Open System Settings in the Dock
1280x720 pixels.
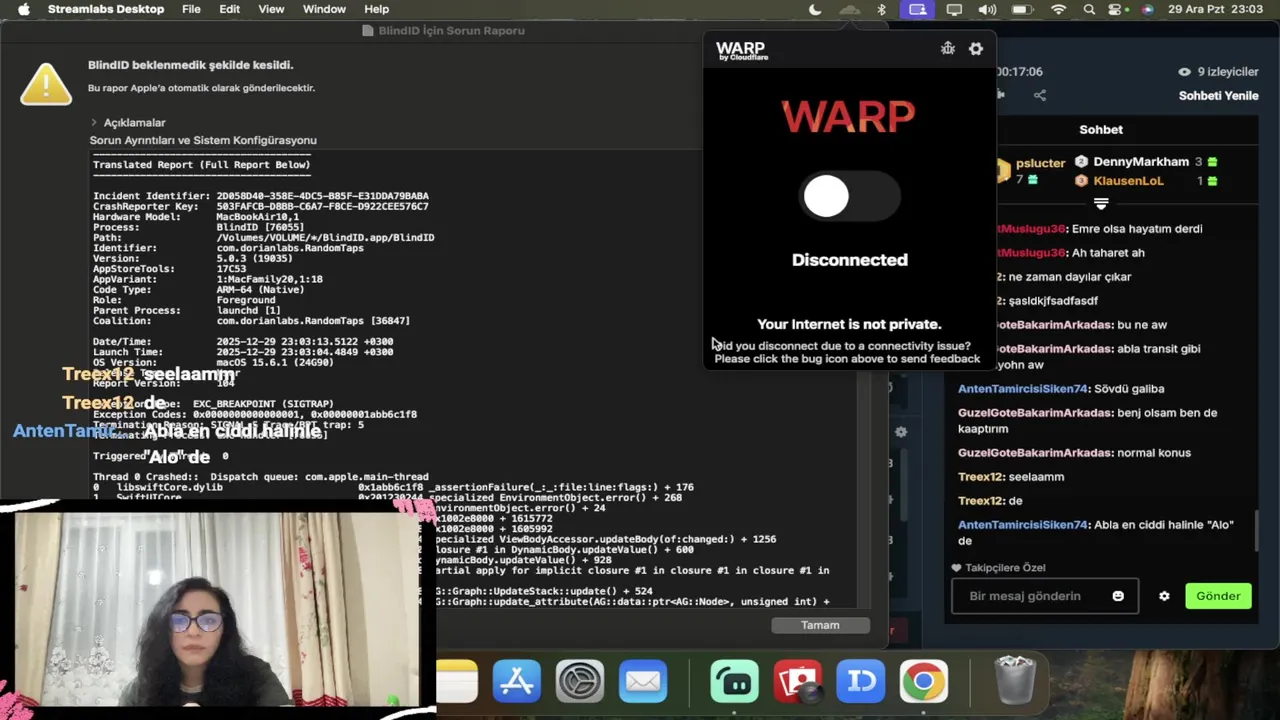click(580, 682)
